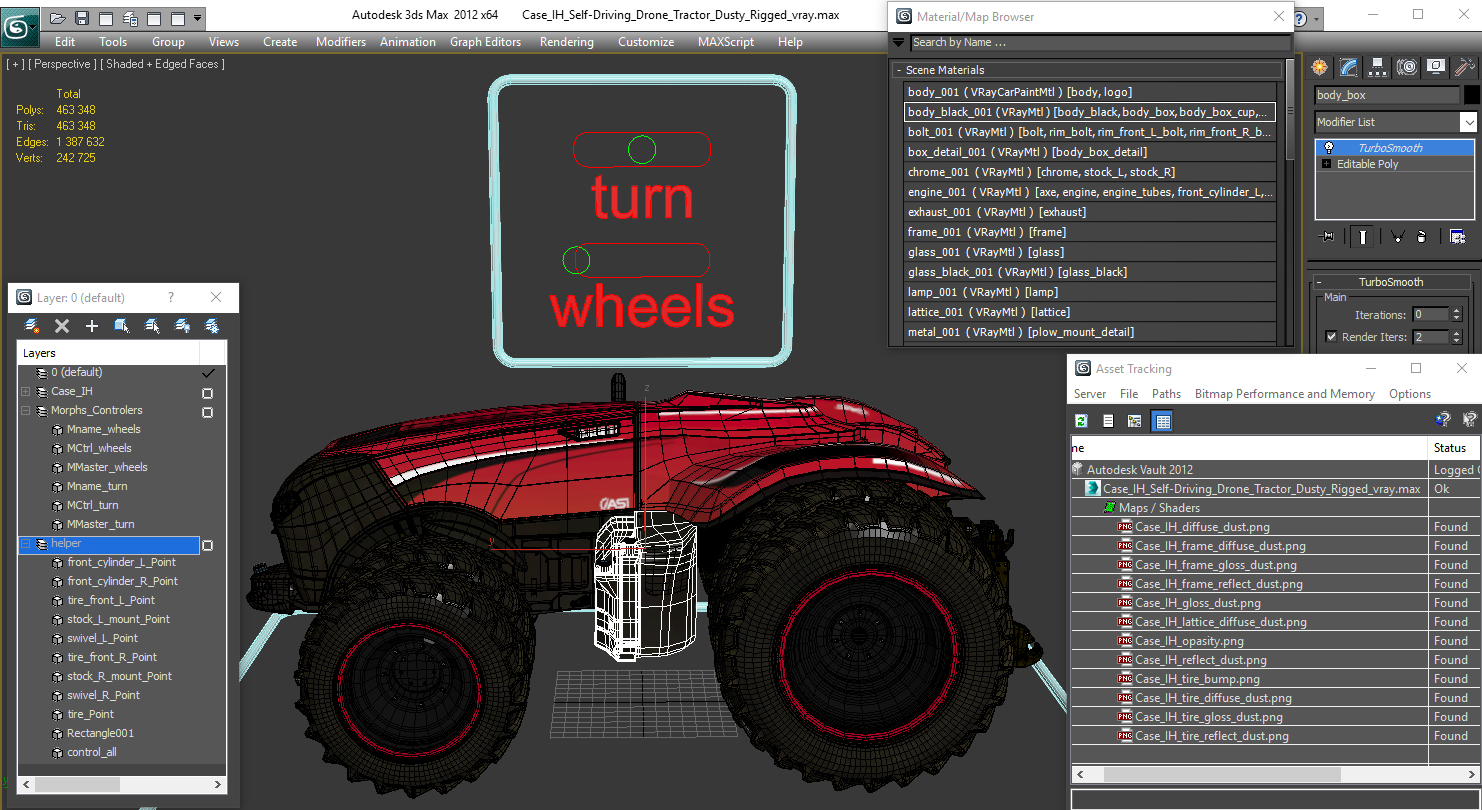Click Freeze/Unfreeze All Layers icon
Image resolution: width=1482 pixels, height=810 pixels.
coord(212,326)
